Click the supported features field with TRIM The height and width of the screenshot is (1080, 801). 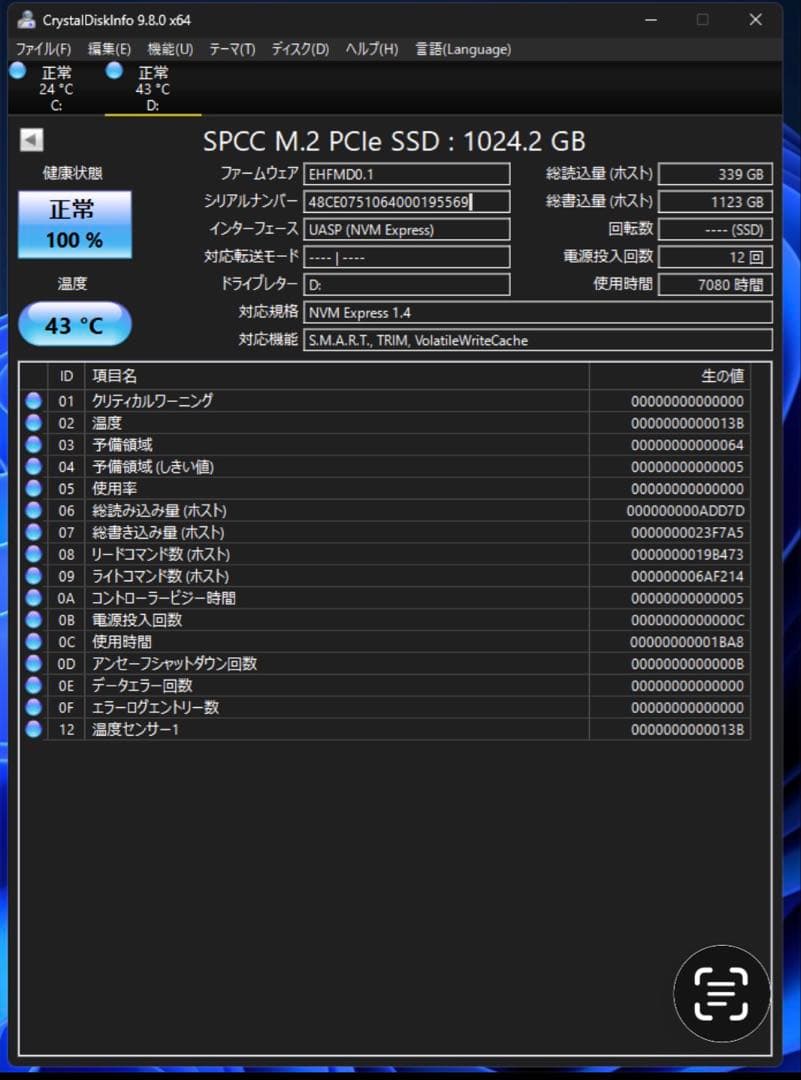pos(538,340)
